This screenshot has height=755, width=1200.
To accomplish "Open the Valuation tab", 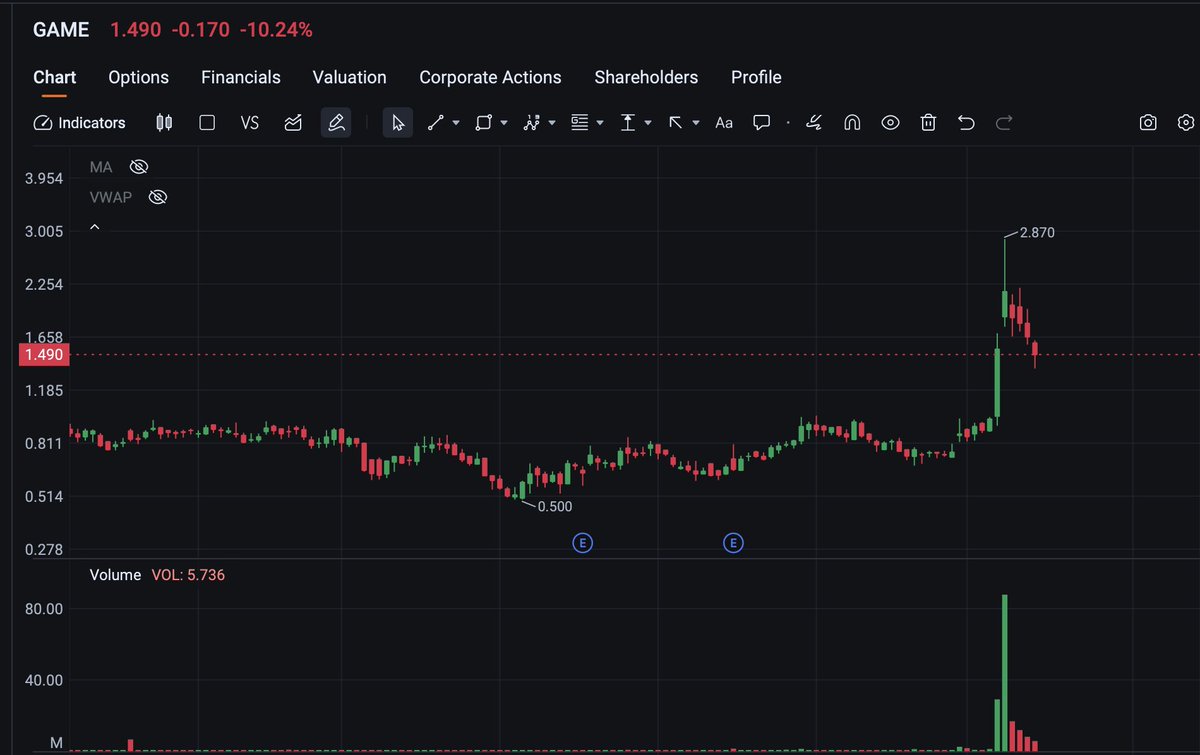I will [x=349, y=77].
